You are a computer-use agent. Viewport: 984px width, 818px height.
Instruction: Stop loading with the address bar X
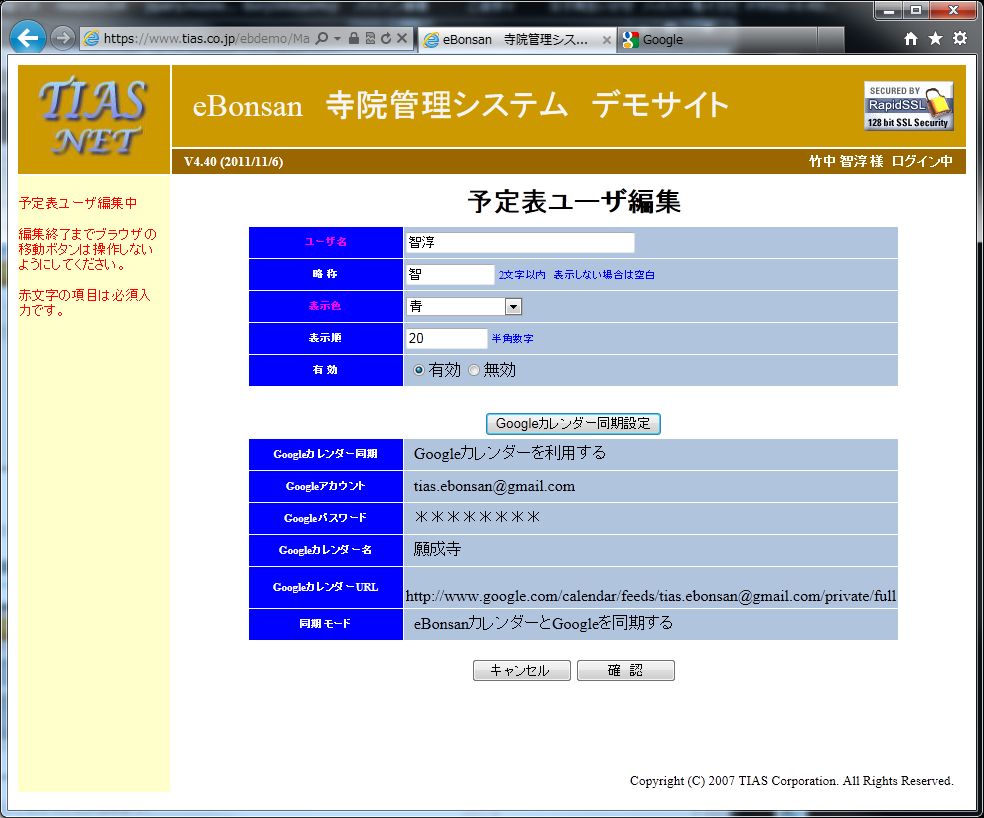pyautogui.click(x=402, y=38)
